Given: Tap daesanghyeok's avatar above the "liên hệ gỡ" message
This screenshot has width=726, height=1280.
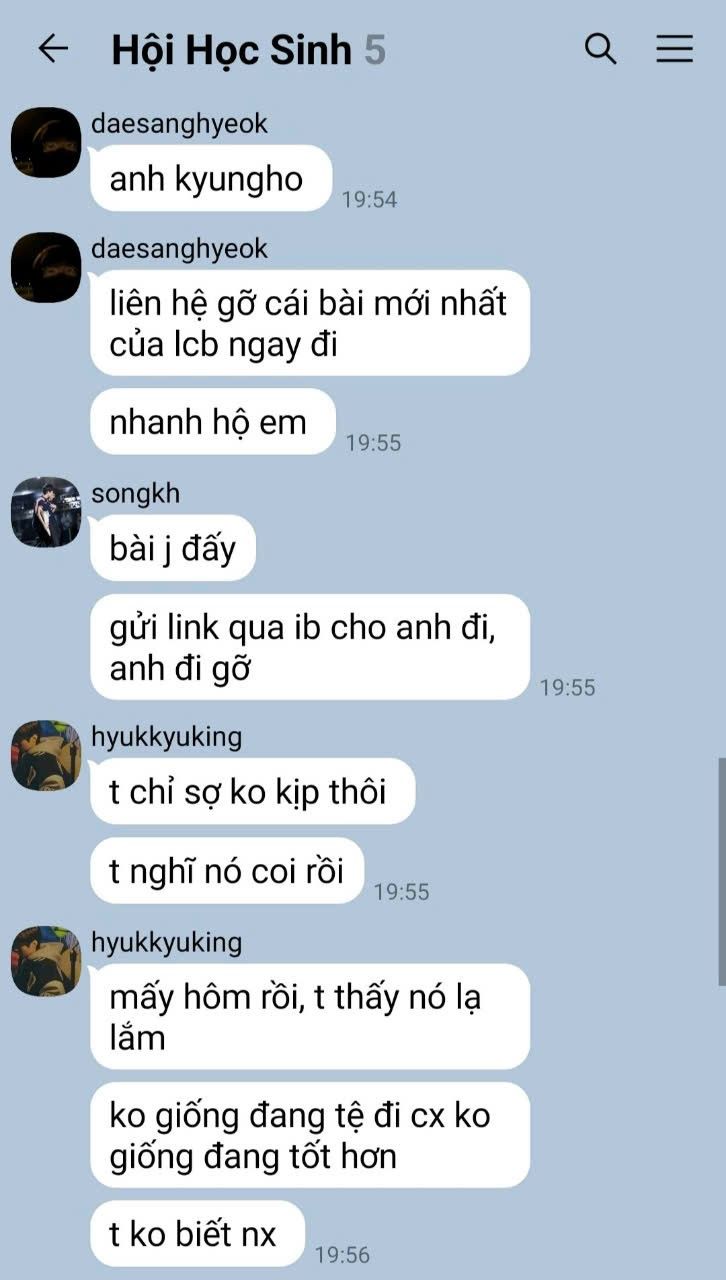Looking at the screenshot, I should tap(46, 267).
